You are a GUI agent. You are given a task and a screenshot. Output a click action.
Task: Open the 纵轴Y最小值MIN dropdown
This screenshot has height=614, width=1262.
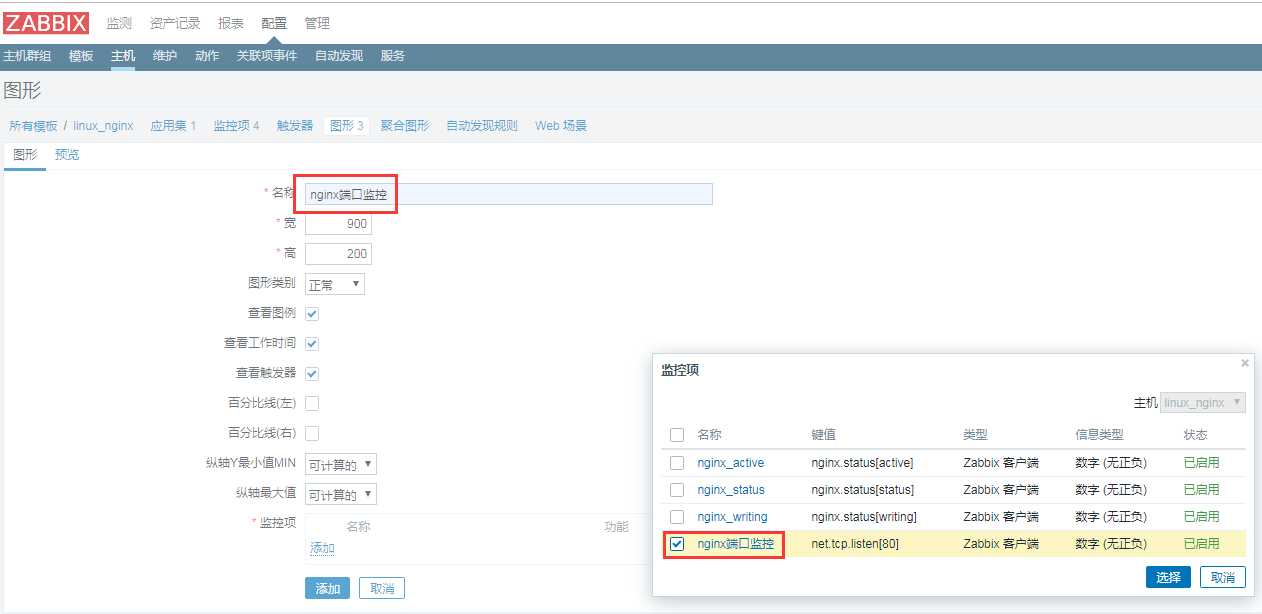341,464
